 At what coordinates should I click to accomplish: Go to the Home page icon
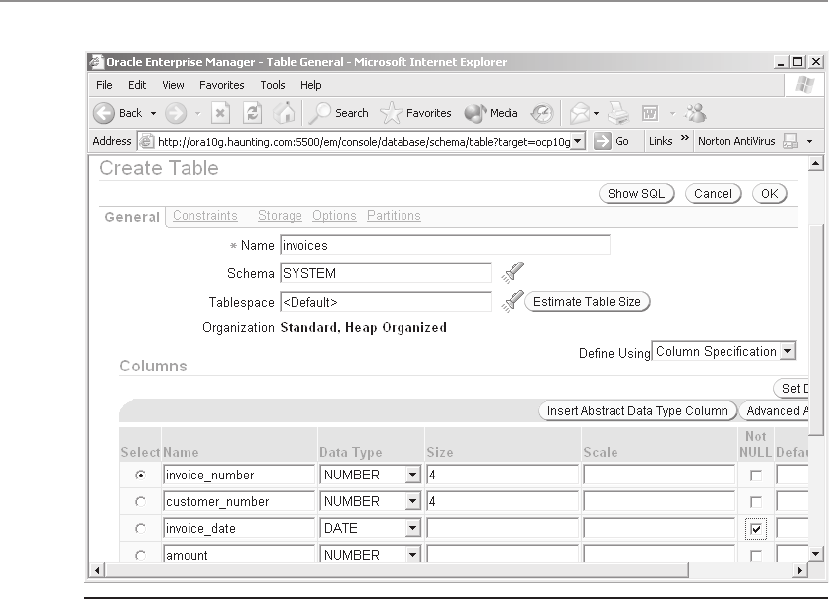point(284,113)
